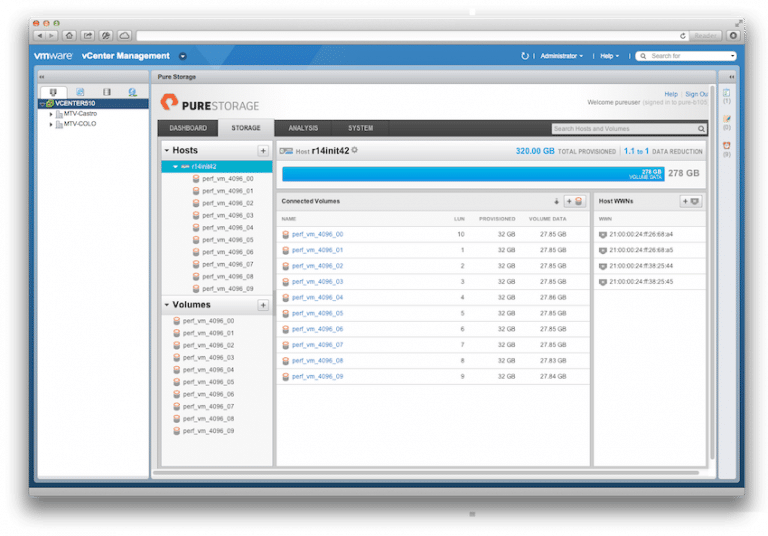Click the Pure Storage Help link
Viewport: 768px width, 536px height.
(671, 94)
